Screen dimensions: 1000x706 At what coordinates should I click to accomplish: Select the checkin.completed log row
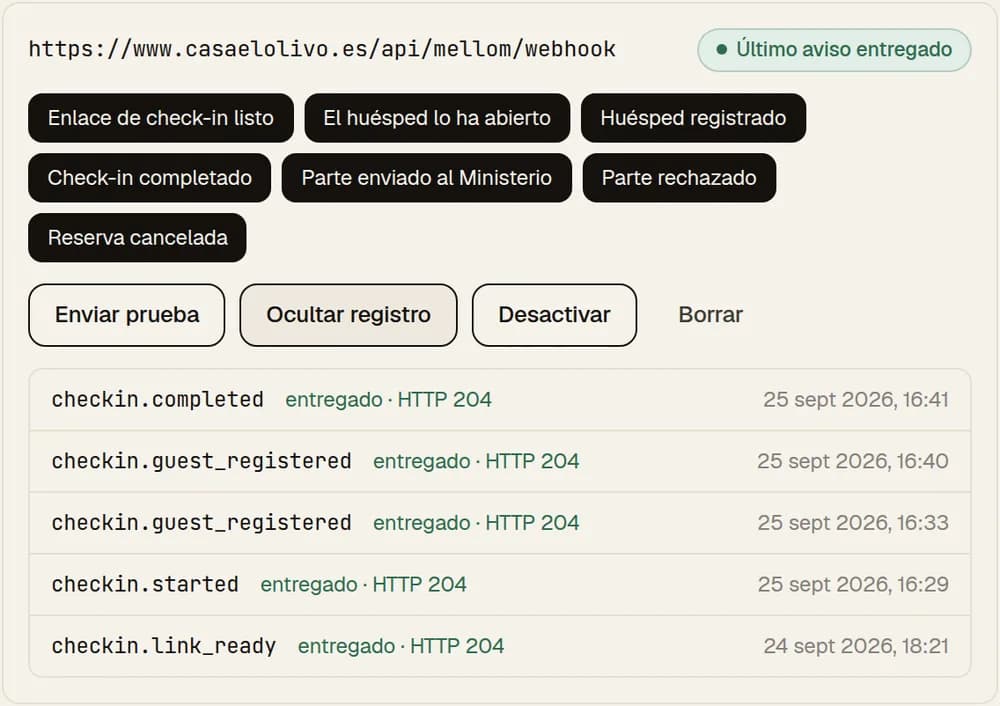pyautogui.click(x=500, y=400)
